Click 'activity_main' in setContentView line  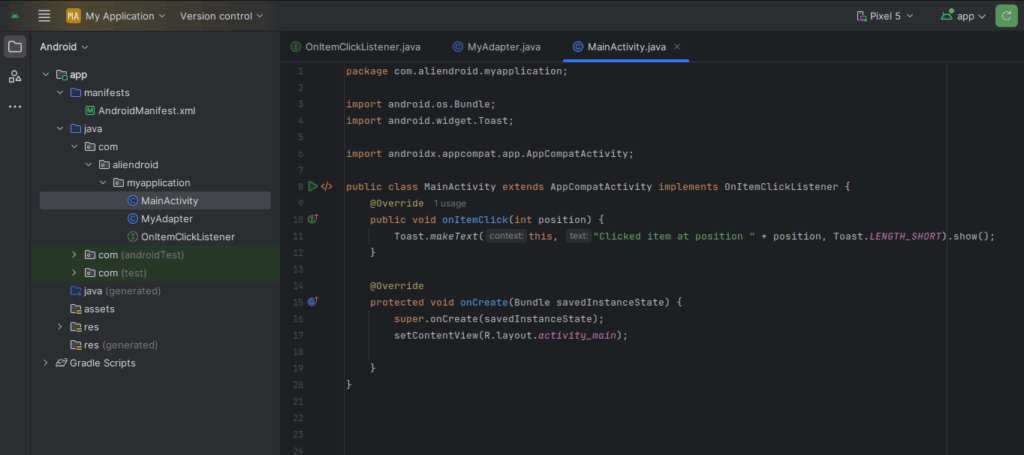click(x=577, y=335)
